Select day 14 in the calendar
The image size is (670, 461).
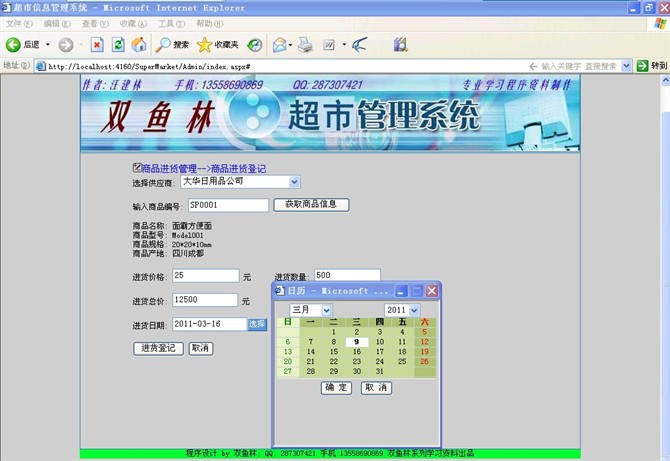point(311,352)
